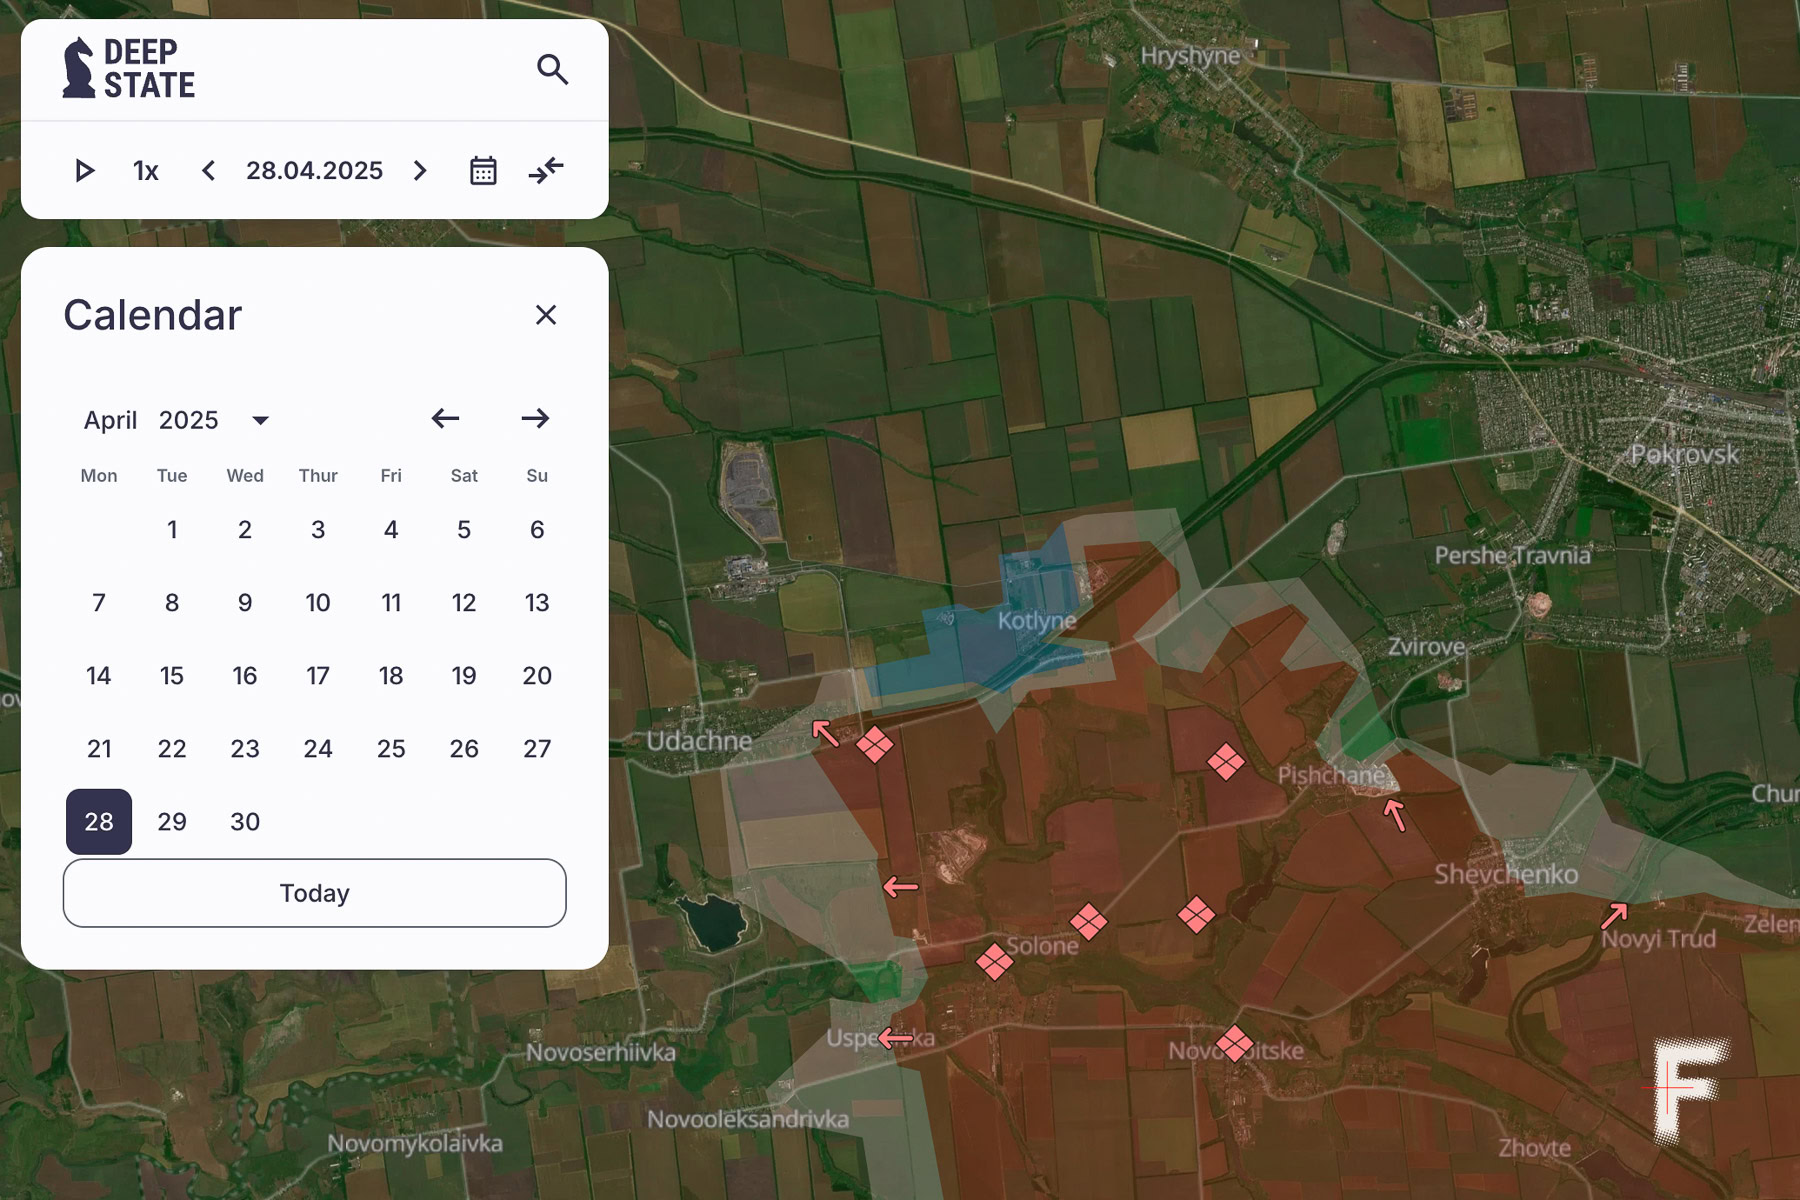Toggle the calendar icon in toolbar
The image size is (1800, 1200).
(483, 171)
